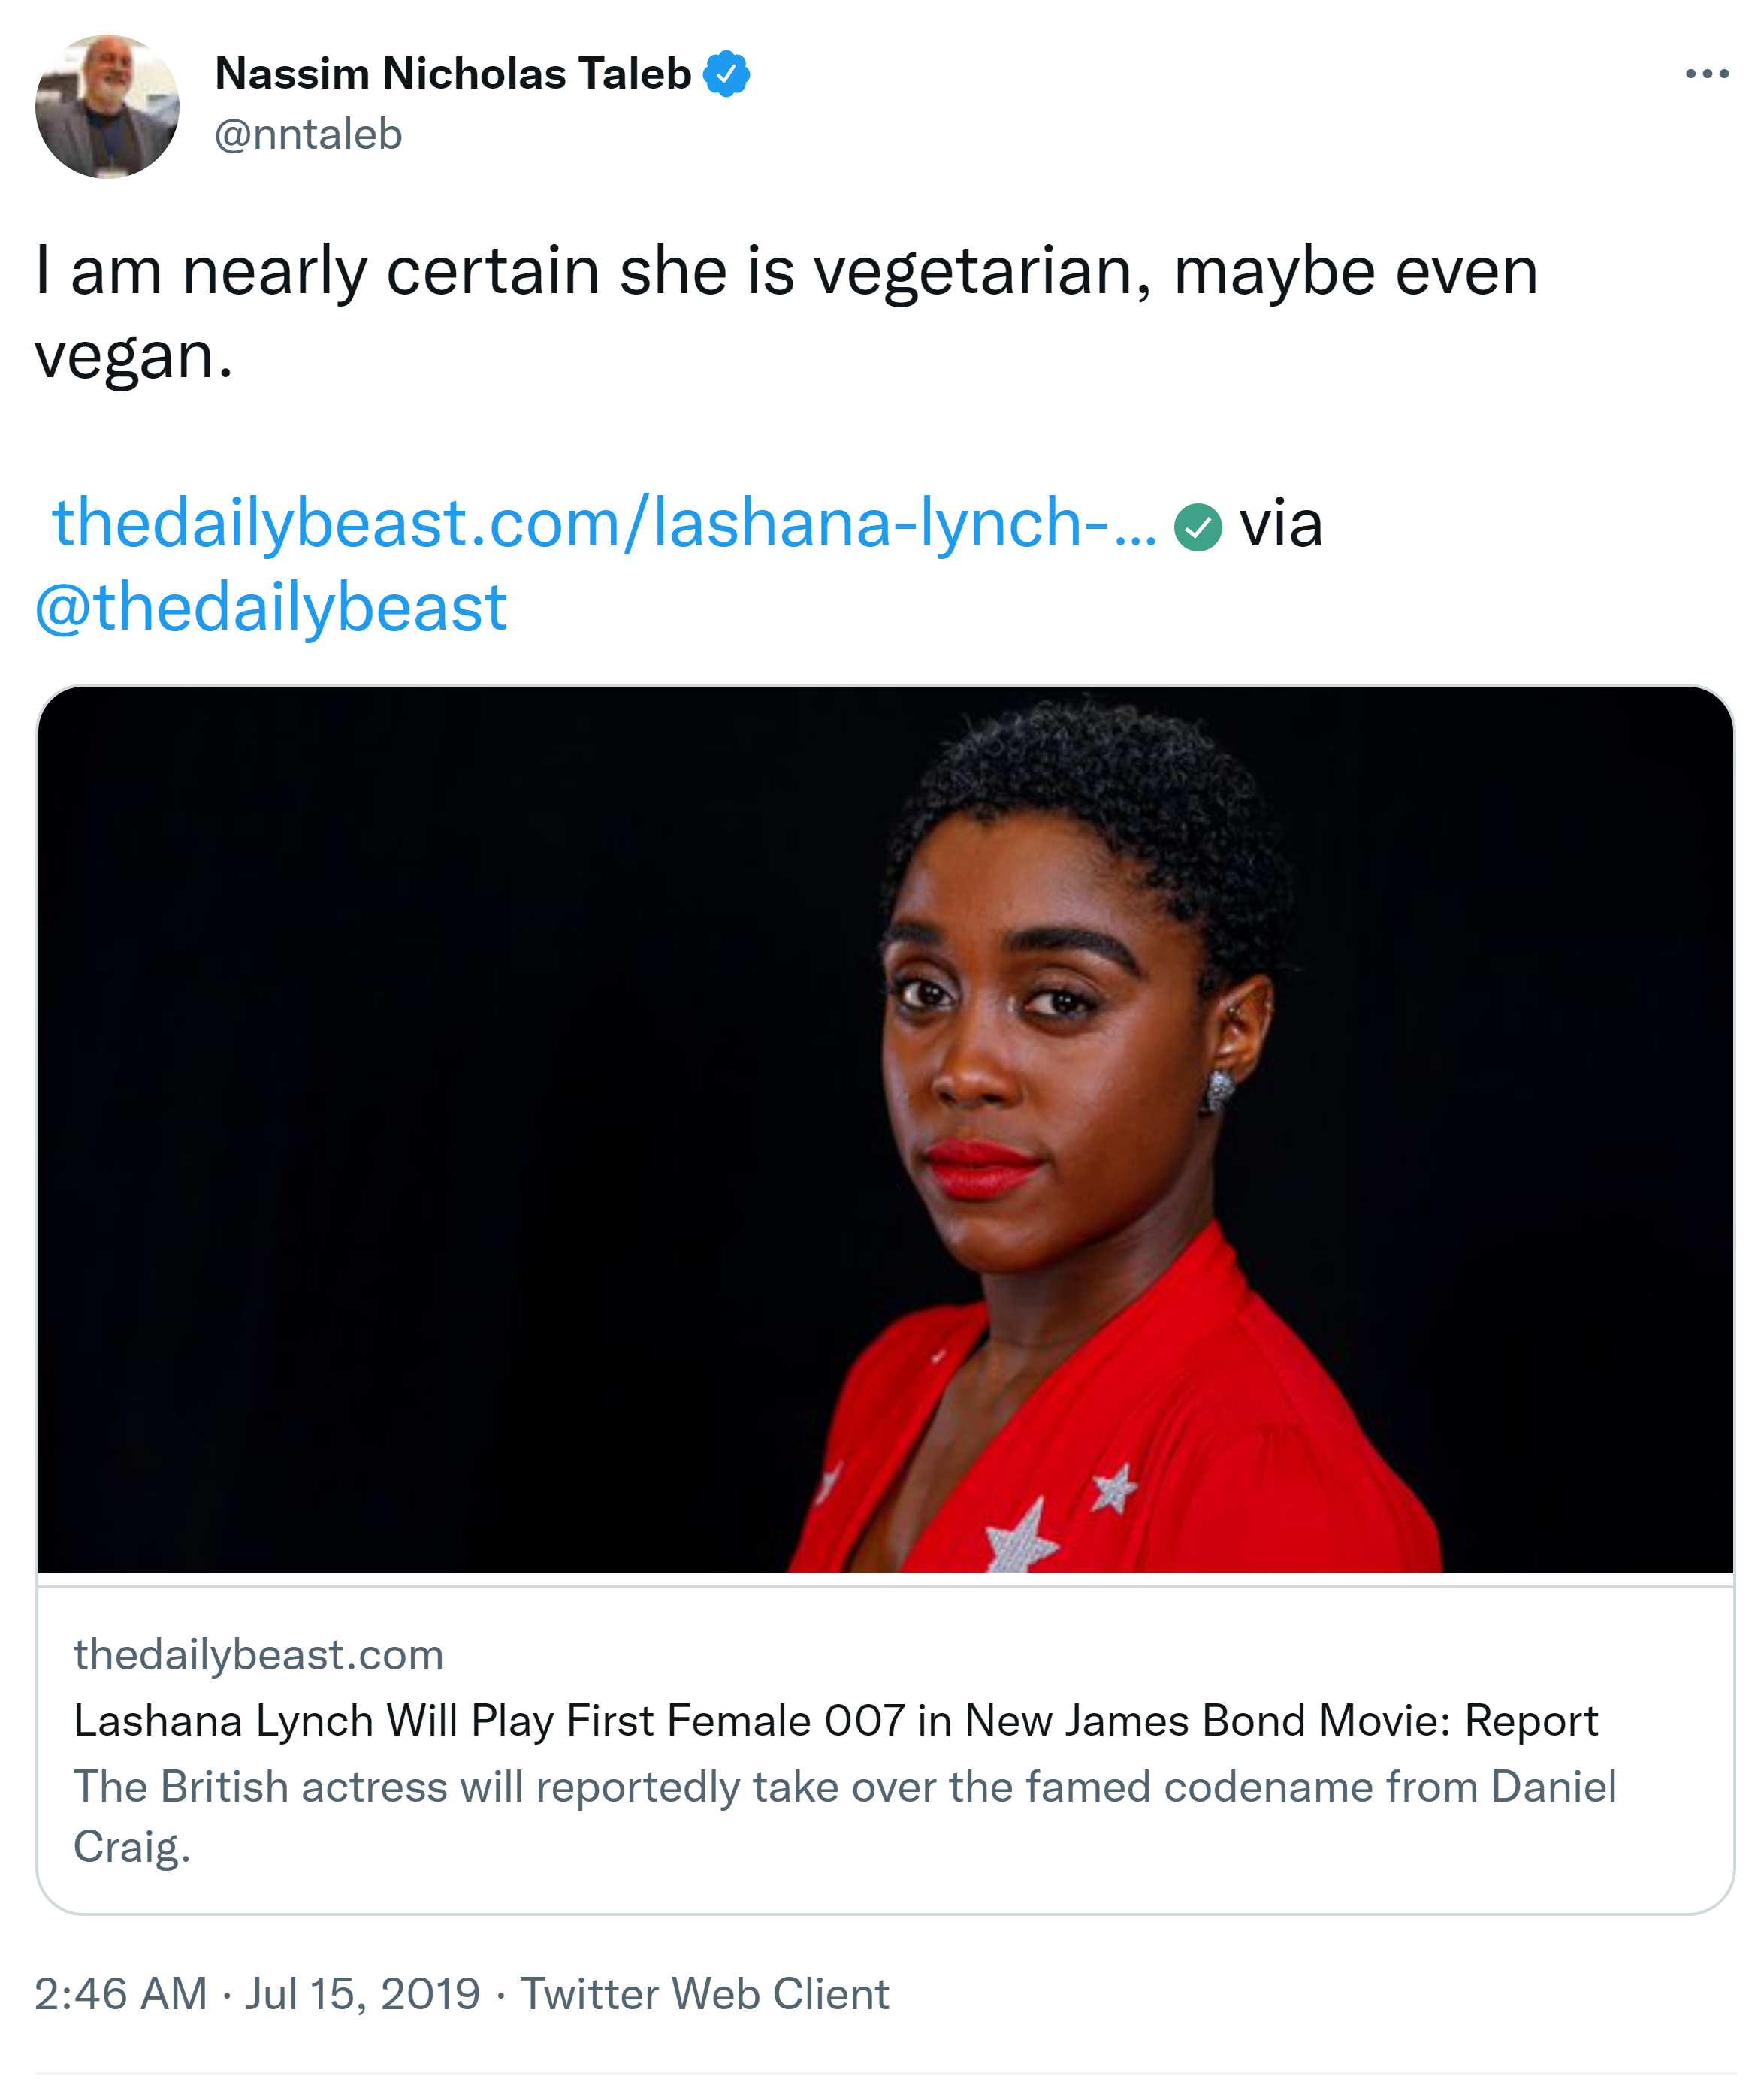Open the "Lashana Lynch Will Play First Female 007" headline
The image size is (1764, 2088).
coord(835,1722)
